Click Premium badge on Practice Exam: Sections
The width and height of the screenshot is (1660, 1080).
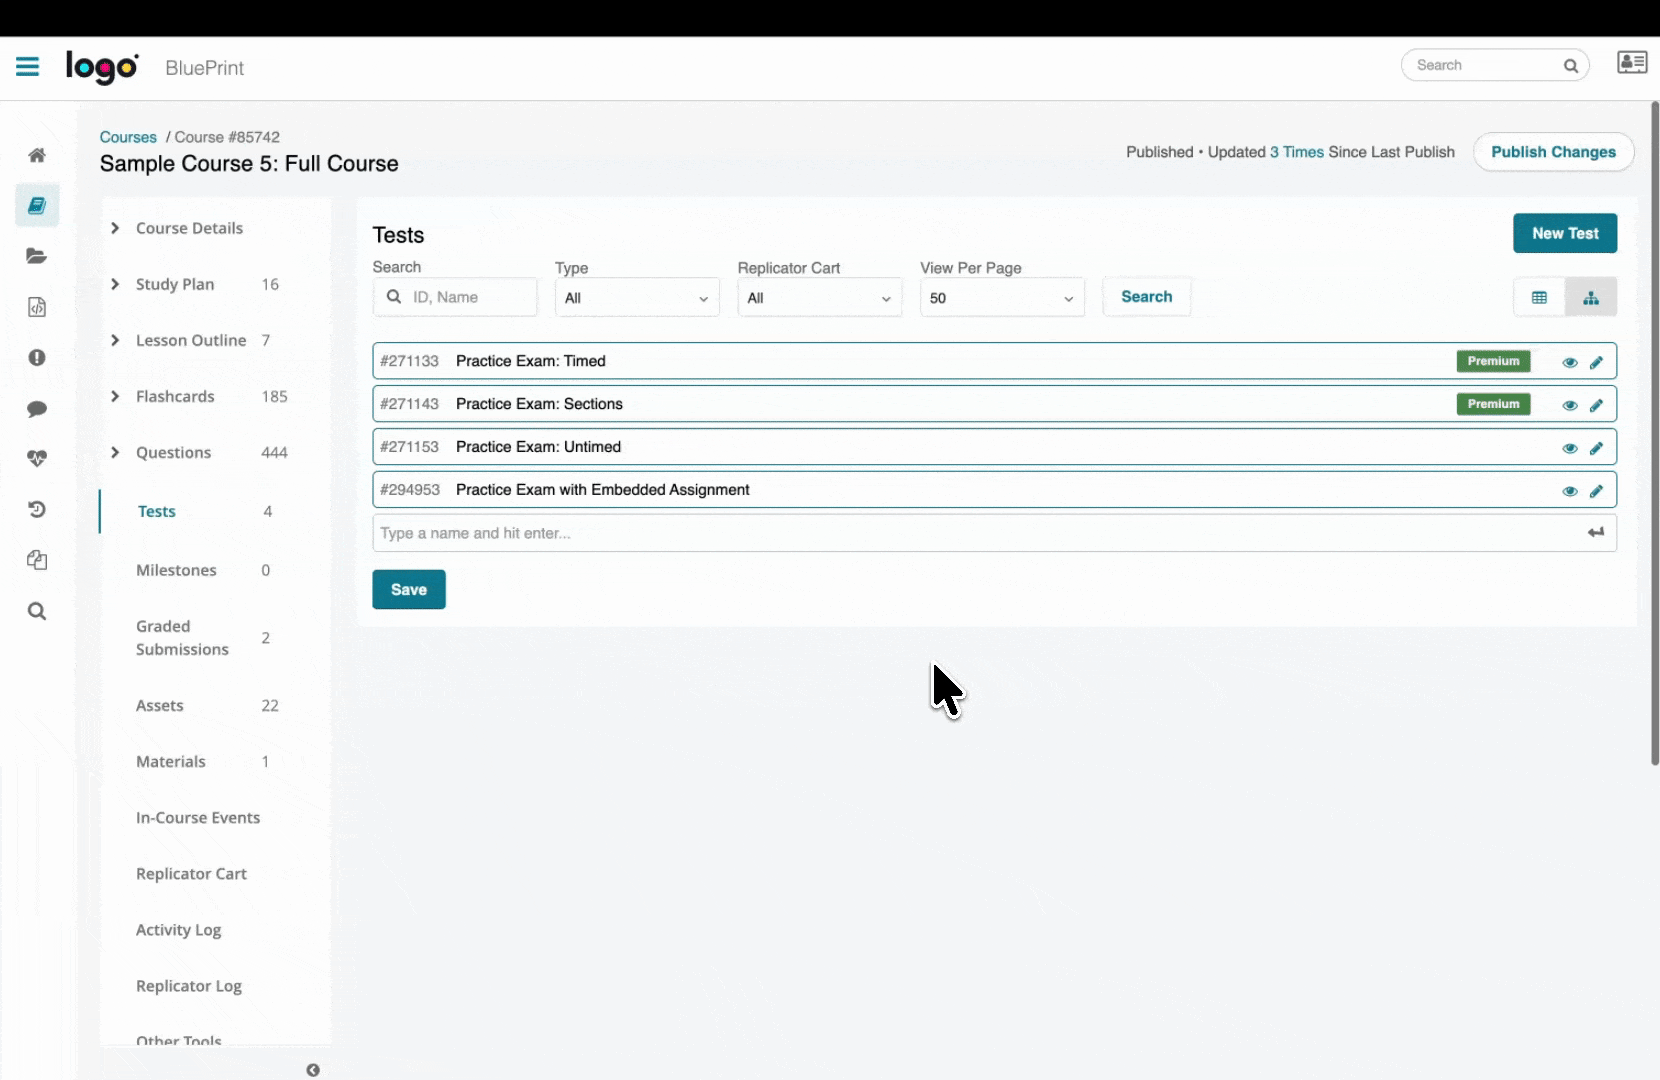coord(1493,404)
